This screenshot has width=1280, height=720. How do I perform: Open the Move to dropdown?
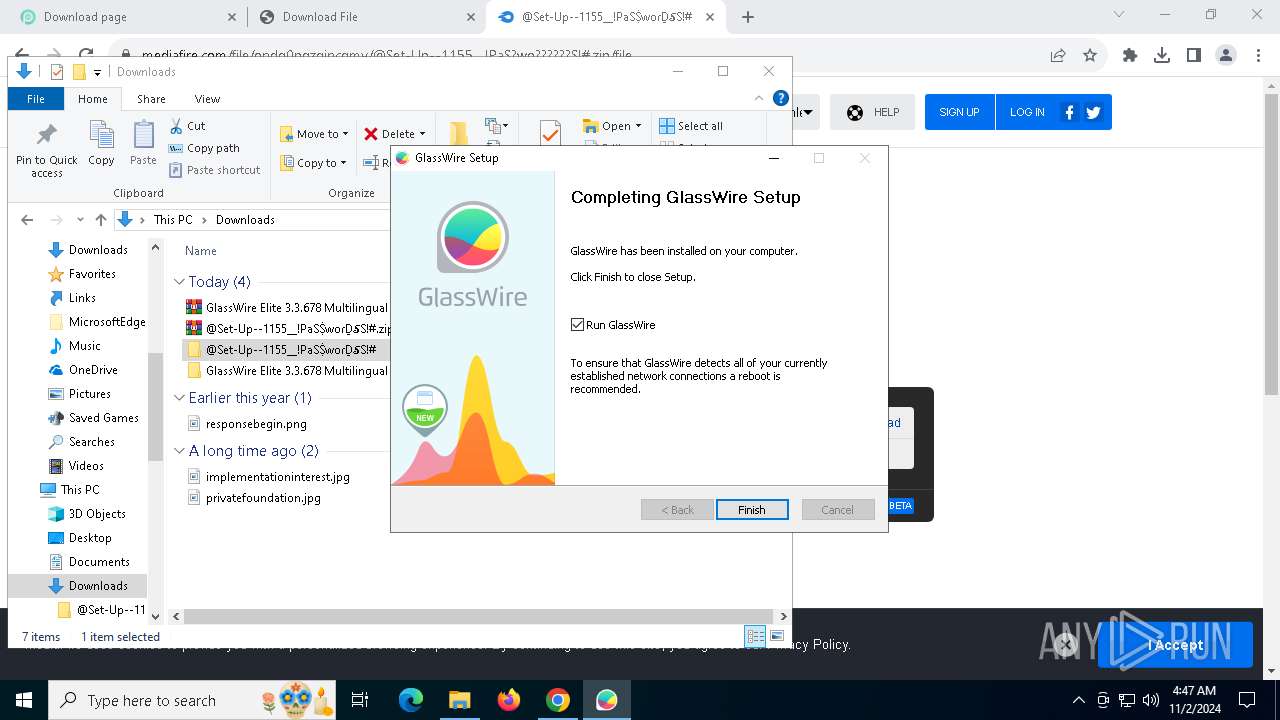(314, 134)
